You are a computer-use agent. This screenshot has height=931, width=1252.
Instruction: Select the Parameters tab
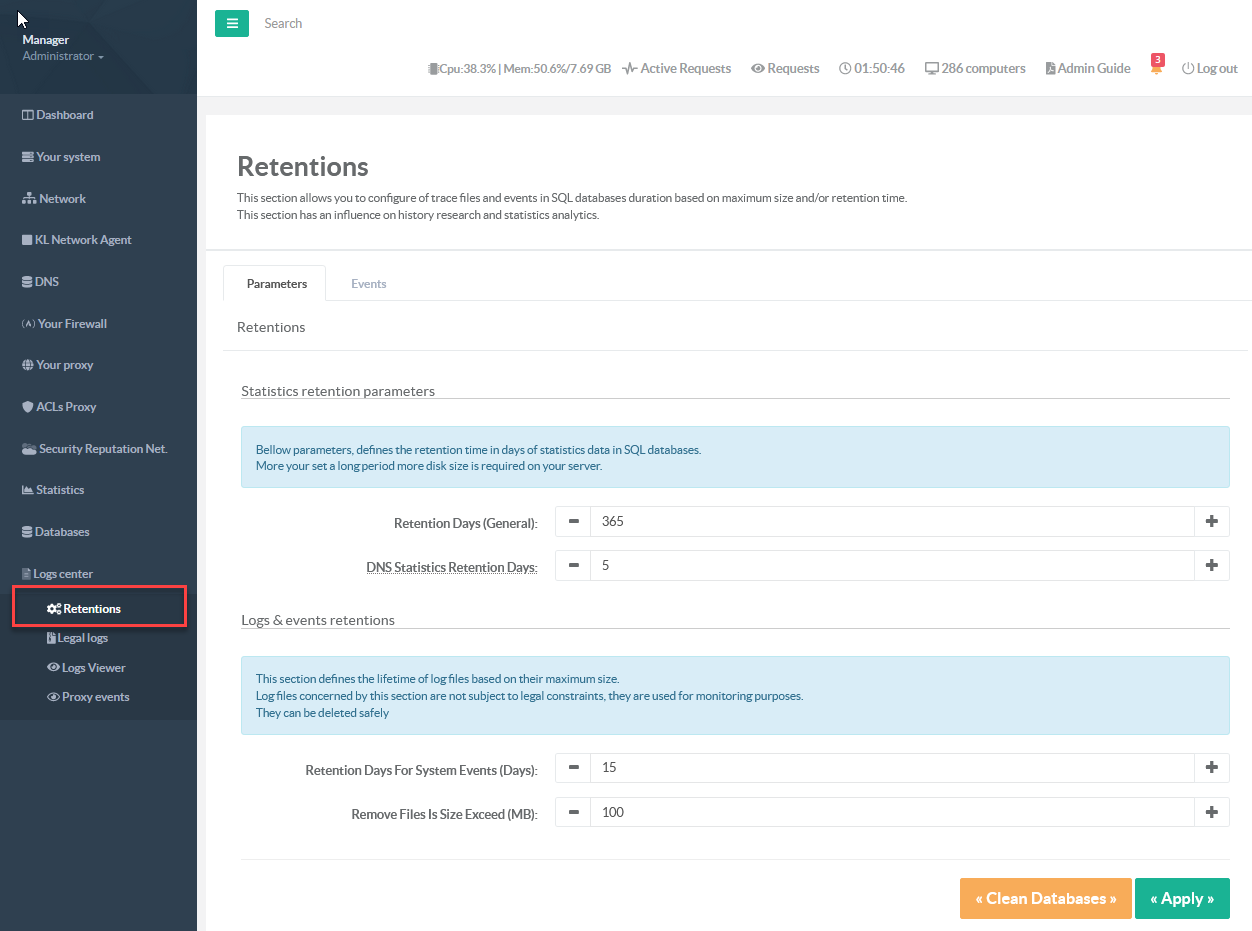[x=276, y=284]
